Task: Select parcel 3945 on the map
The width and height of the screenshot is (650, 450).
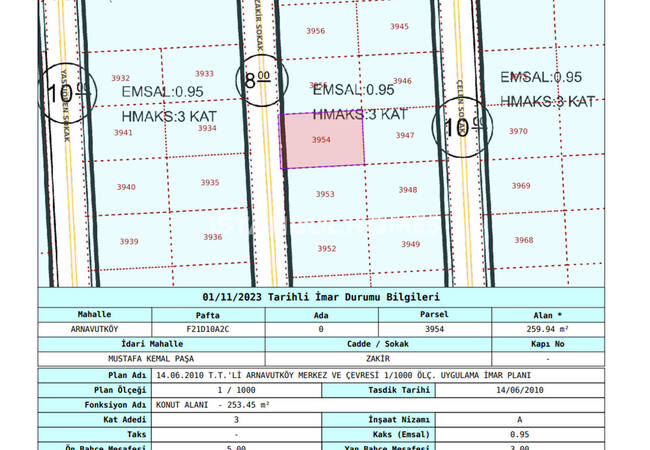Action: pos(399,26)
